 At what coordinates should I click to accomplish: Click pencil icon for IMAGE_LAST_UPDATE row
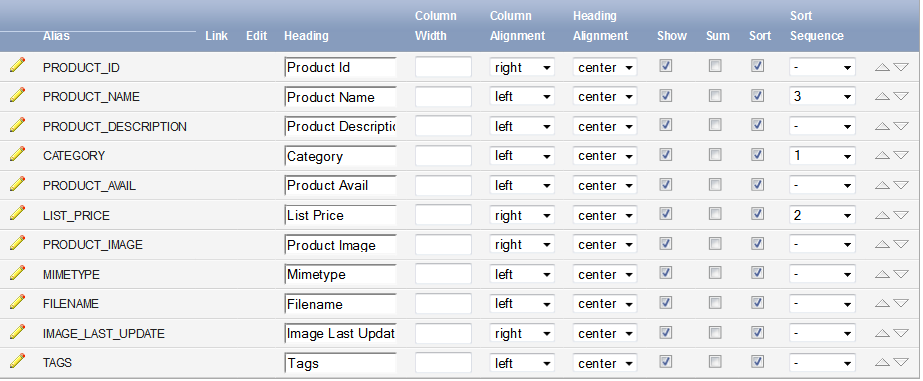pos(18,332)
